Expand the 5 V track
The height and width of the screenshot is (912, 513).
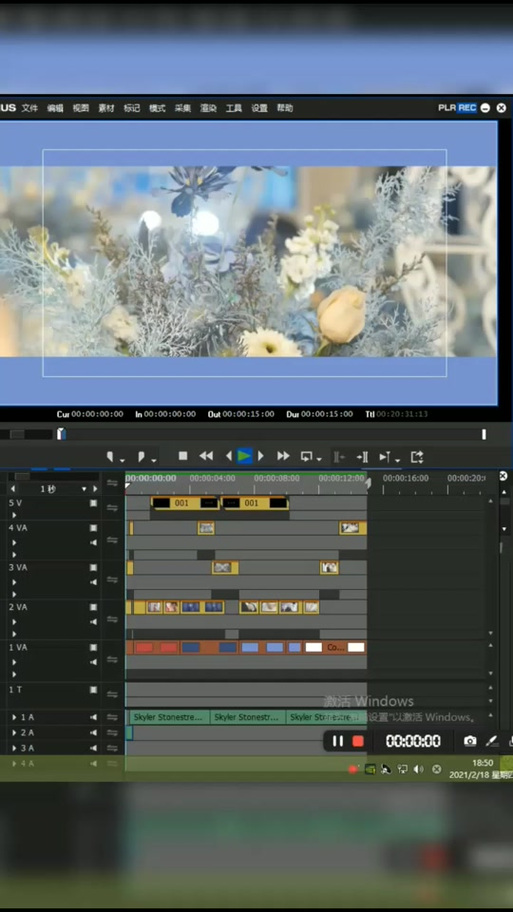[x=14, y=515]
